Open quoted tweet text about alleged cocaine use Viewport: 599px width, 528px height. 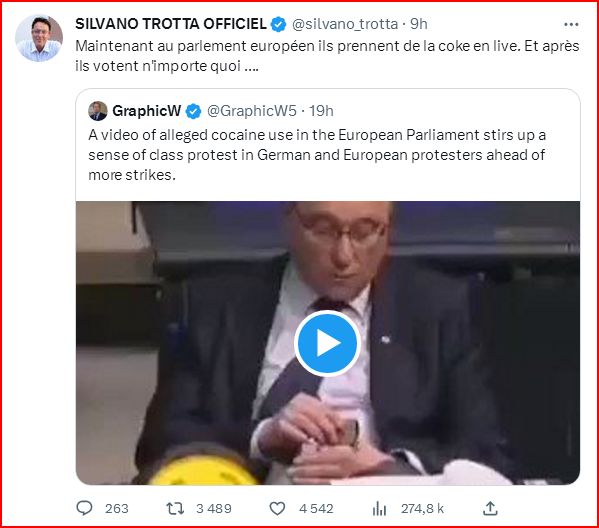pos(317,155)
